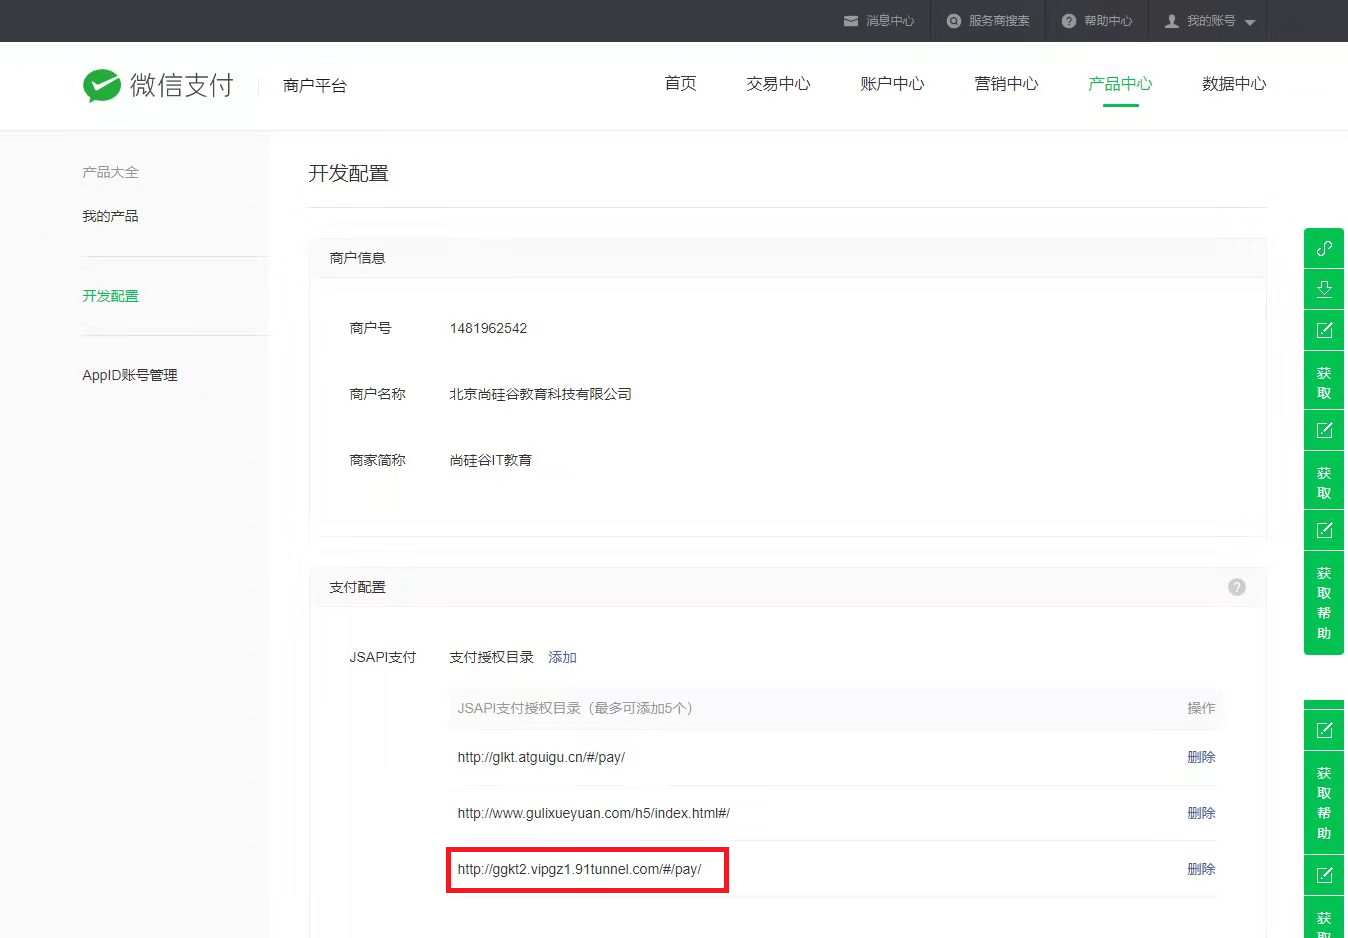Click the 帮助中心 question mark icon
1348x938 pixels.
pyautogui.click(x=1069, y=21)
